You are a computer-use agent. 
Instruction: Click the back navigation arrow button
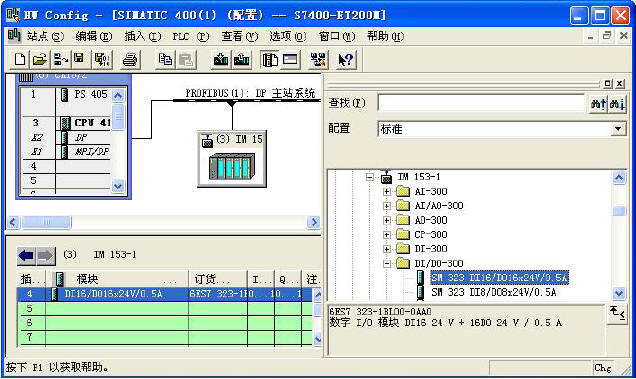pos(26,256)
